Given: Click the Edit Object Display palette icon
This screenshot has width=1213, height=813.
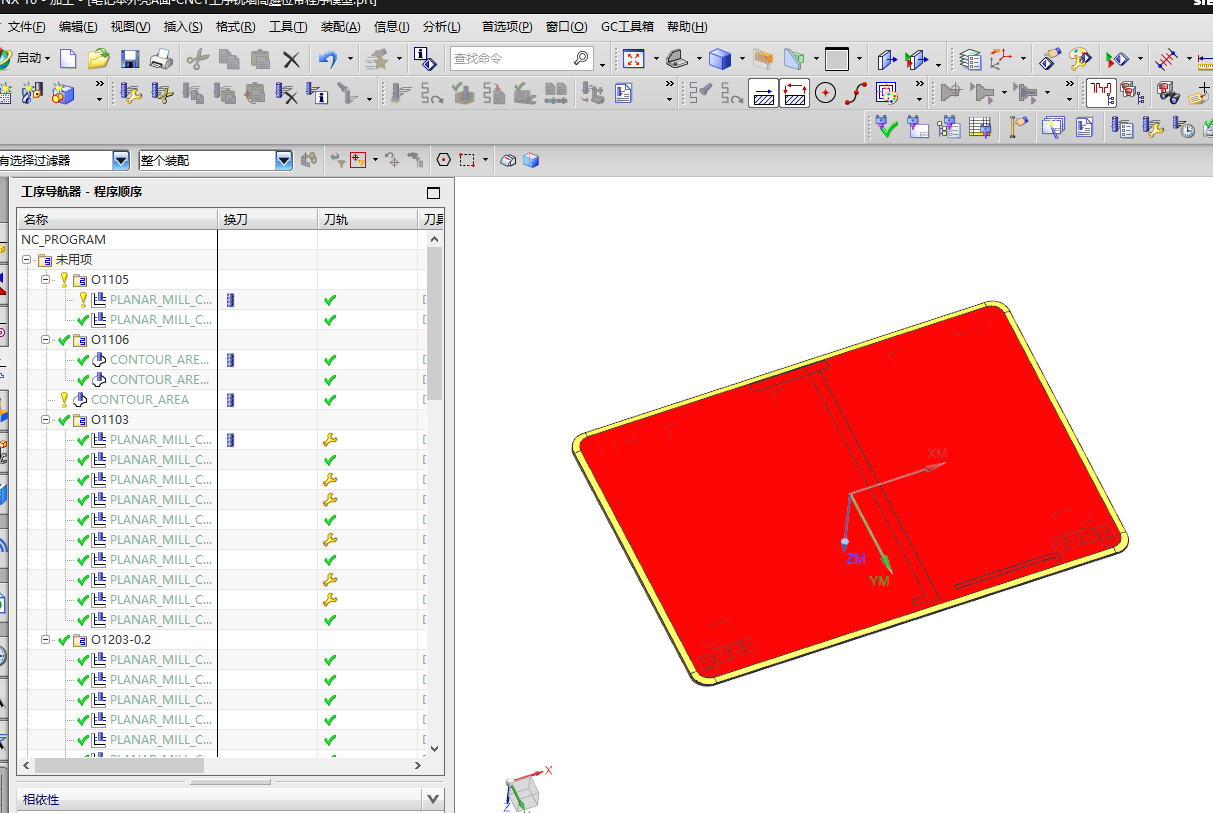Looking at the screenshot, I should 1080,59.
